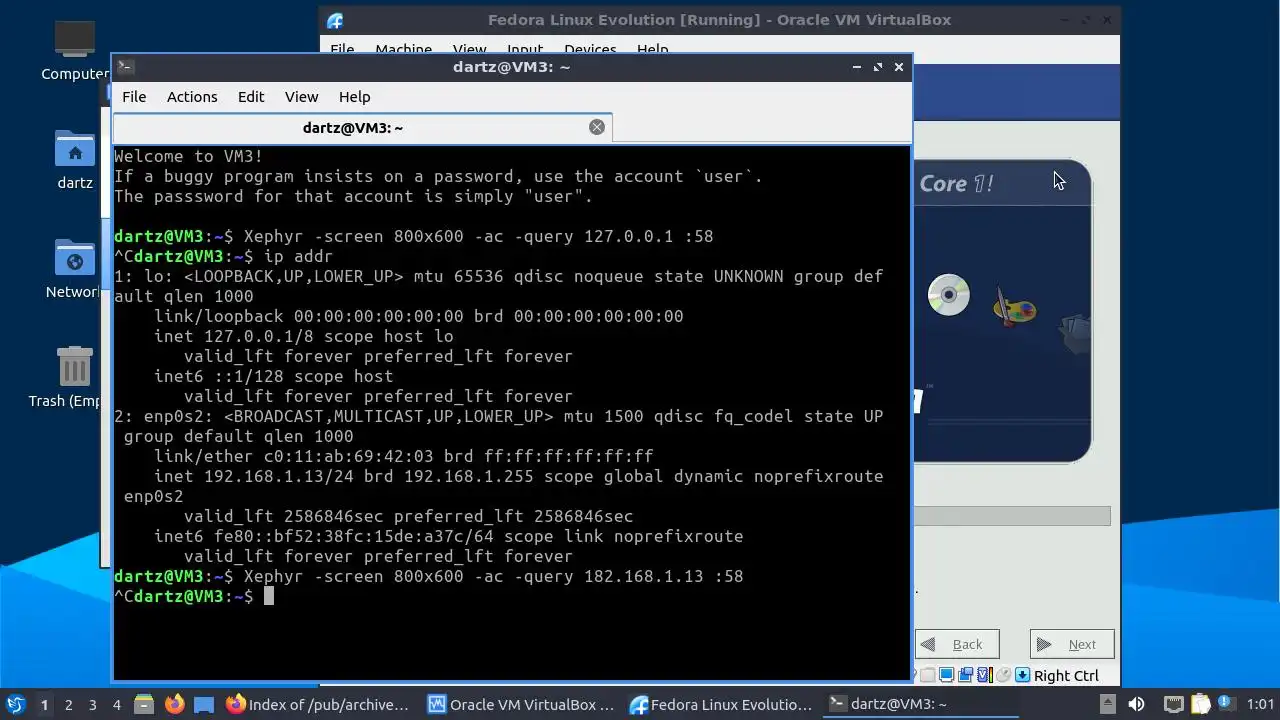This screenshot has height=720, width=1280.
Task: Click the inet6 fe80::bf52 link address line
Action: pos(449,536)
